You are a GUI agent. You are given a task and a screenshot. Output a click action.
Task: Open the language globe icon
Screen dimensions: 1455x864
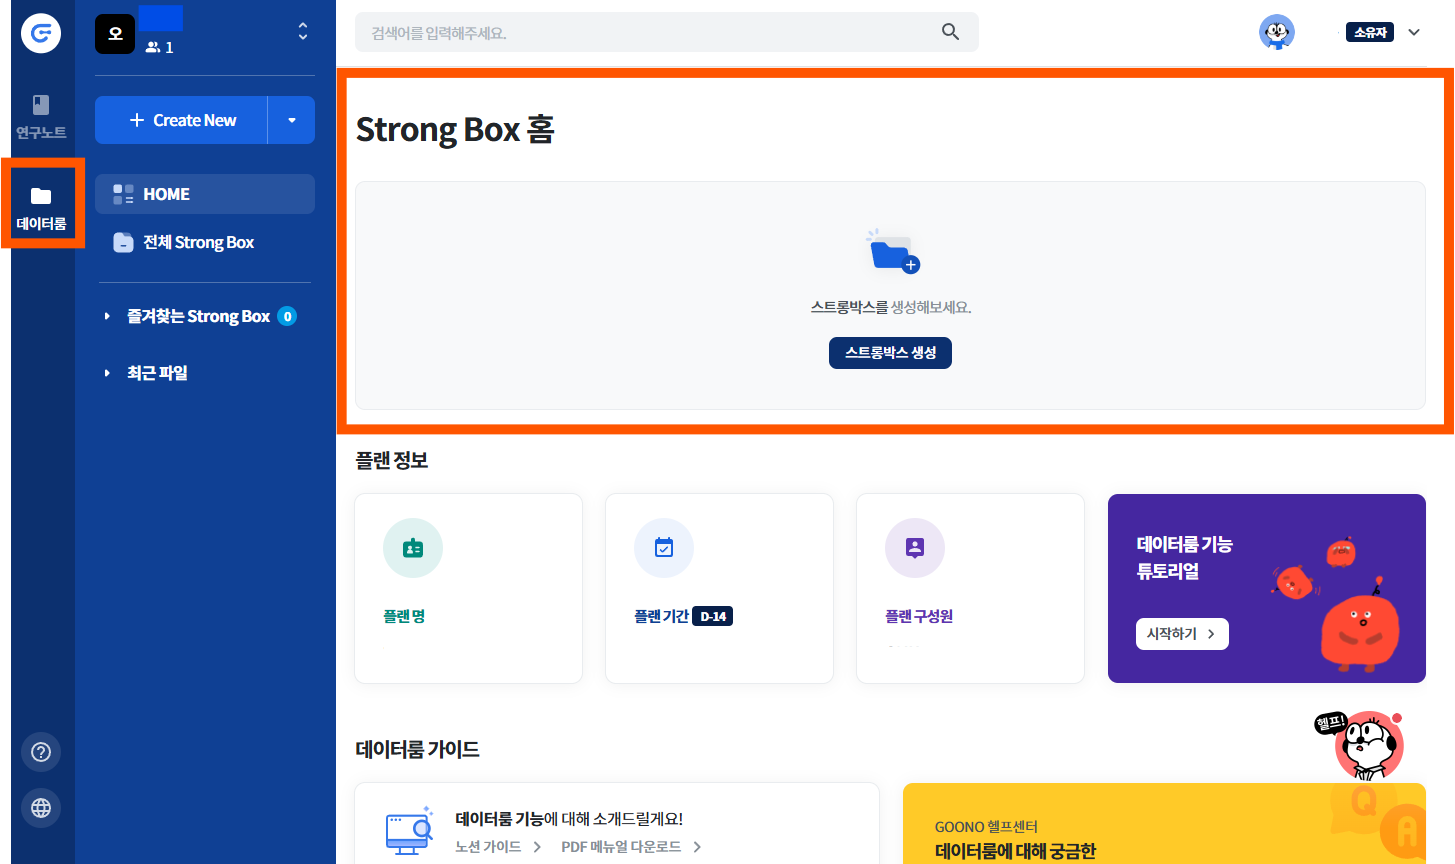point(41,808)
